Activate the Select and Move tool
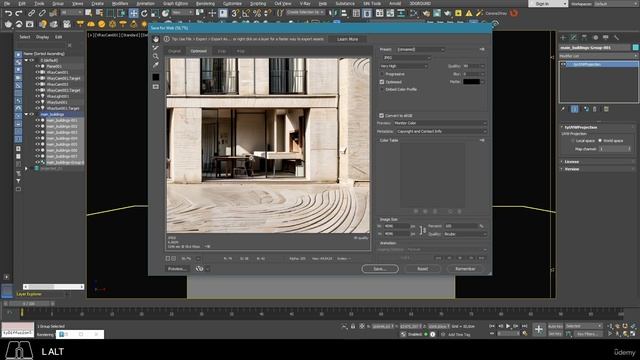 133,13
